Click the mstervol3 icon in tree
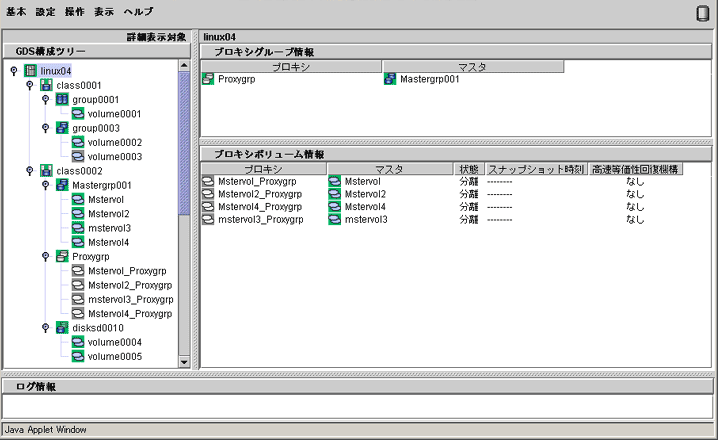Screen dimensions: 718x440 tap(78, 228)
